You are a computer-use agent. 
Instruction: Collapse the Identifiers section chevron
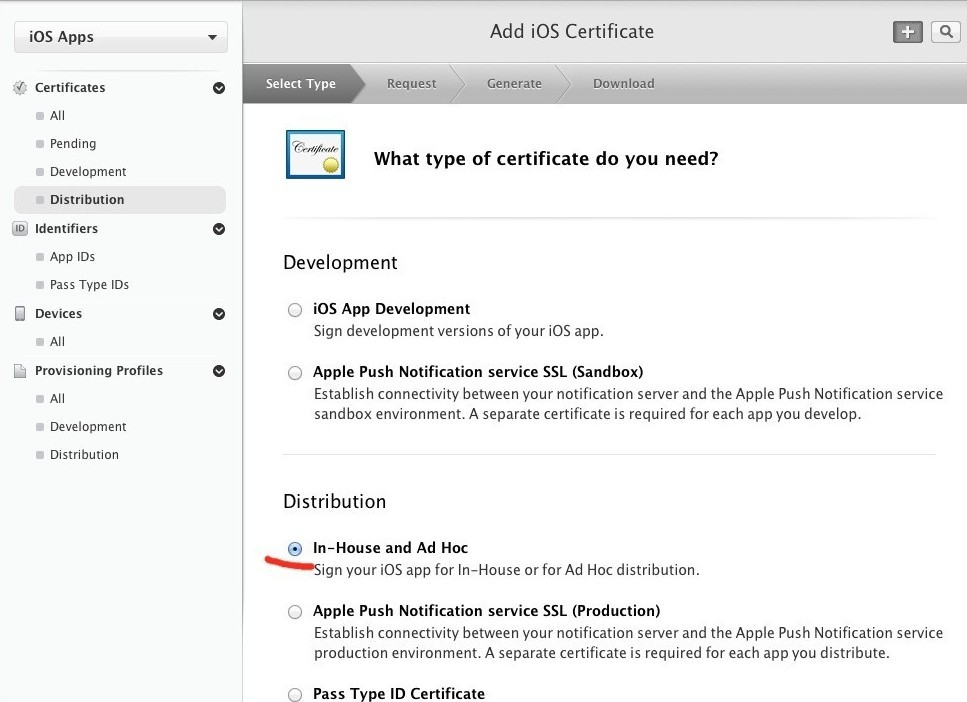tap(219, 229)
